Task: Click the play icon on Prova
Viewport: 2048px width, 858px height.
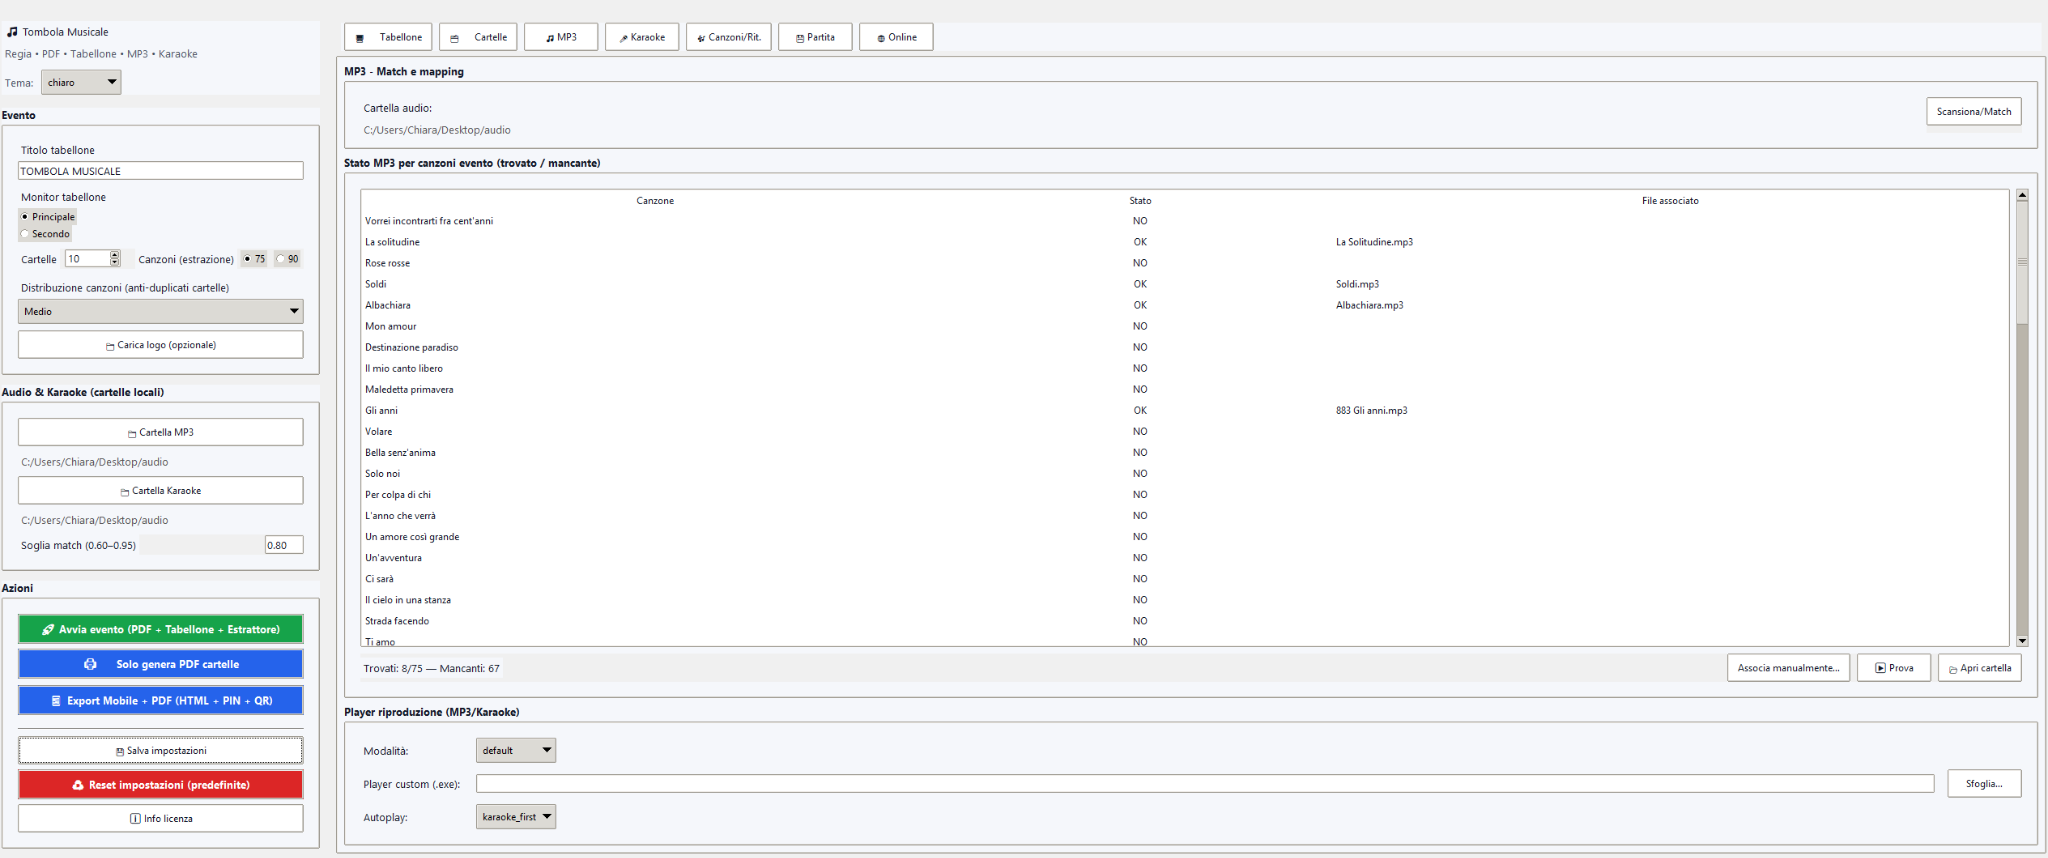Action: click(1880, 668)
